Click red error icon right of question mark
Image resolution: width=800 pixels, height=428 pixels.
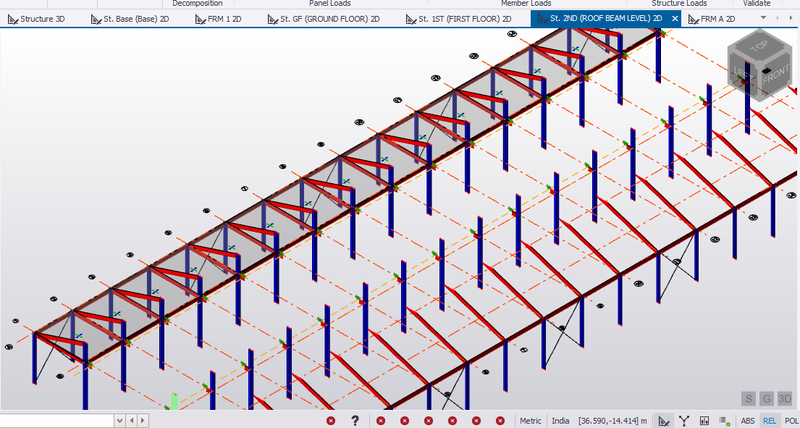click(381, 421)
